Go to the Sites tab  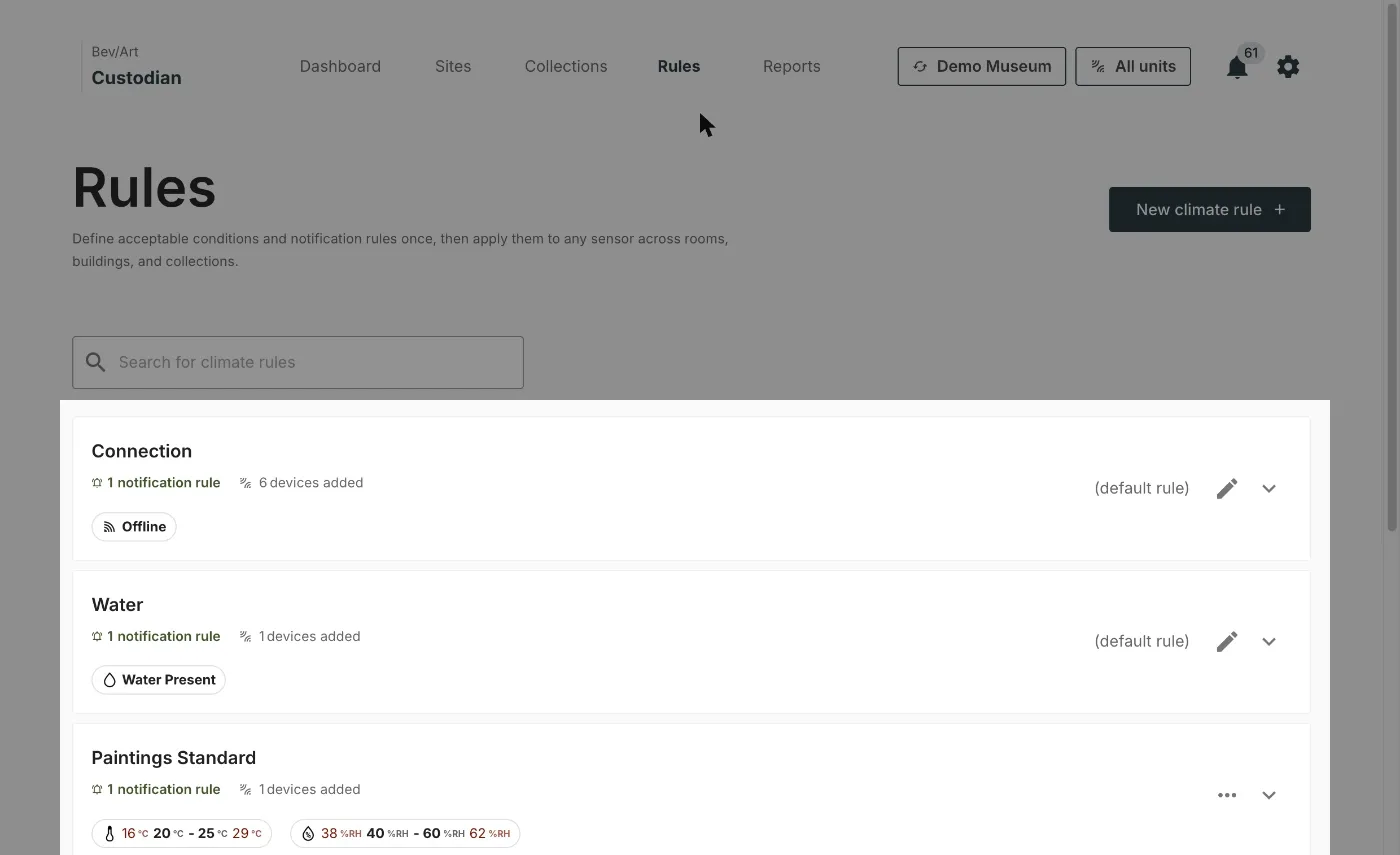coord(453,66)
